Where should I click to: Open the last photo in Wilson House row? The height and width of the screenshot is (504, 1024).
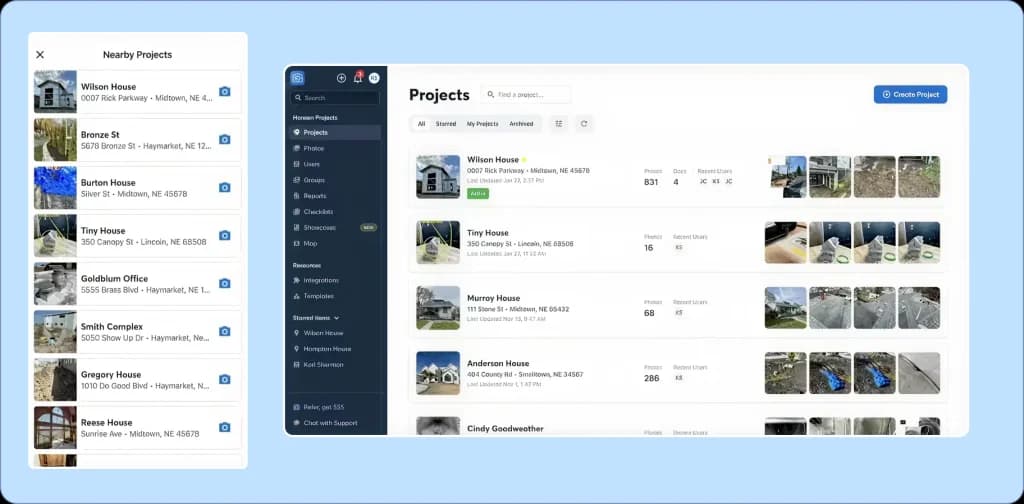click(919, 177)
